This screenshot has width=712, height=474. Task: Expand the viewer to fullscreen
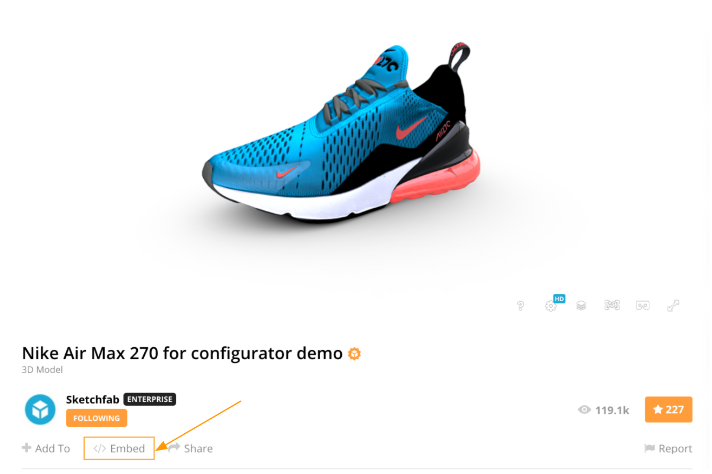[x=673, y=306]
